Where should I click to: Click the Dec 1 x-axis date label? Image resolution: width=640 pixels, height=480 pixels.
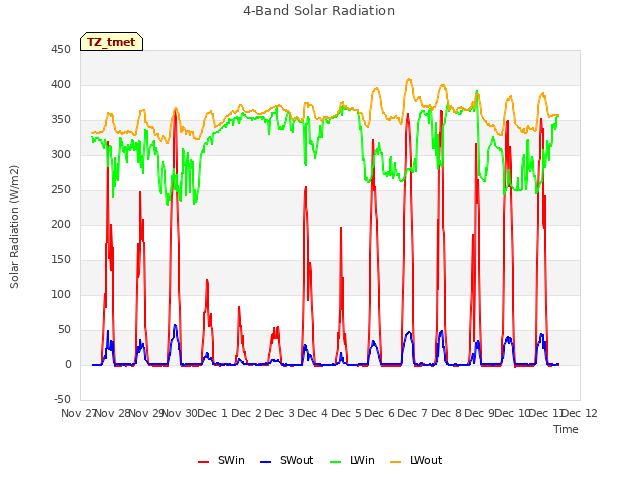(x=213, y=413)
